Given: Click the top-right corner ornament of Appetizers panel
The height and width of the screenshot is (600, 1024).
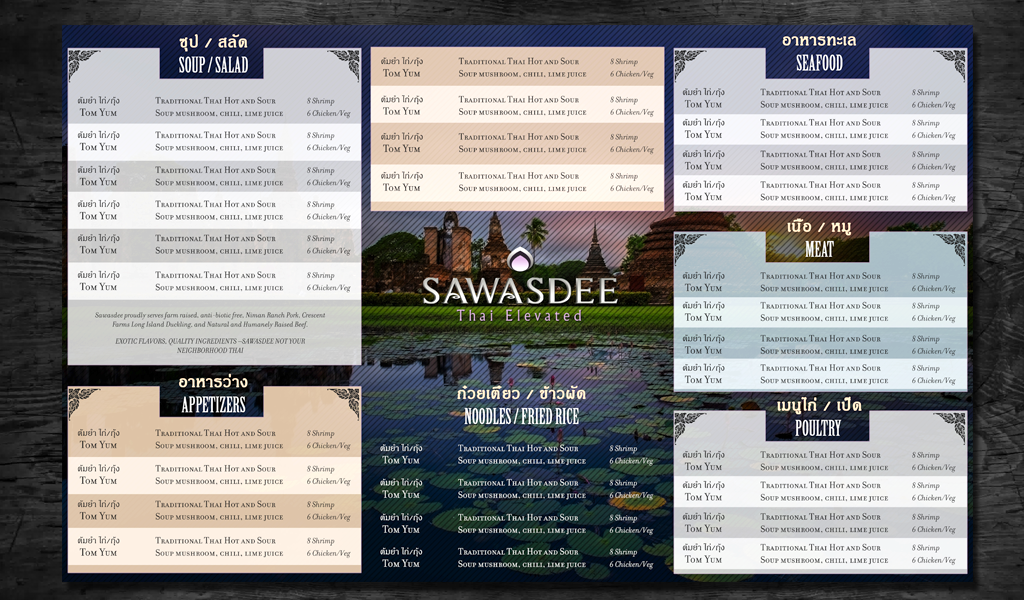Looking at the screenshot, I should [x=343, y=403].
